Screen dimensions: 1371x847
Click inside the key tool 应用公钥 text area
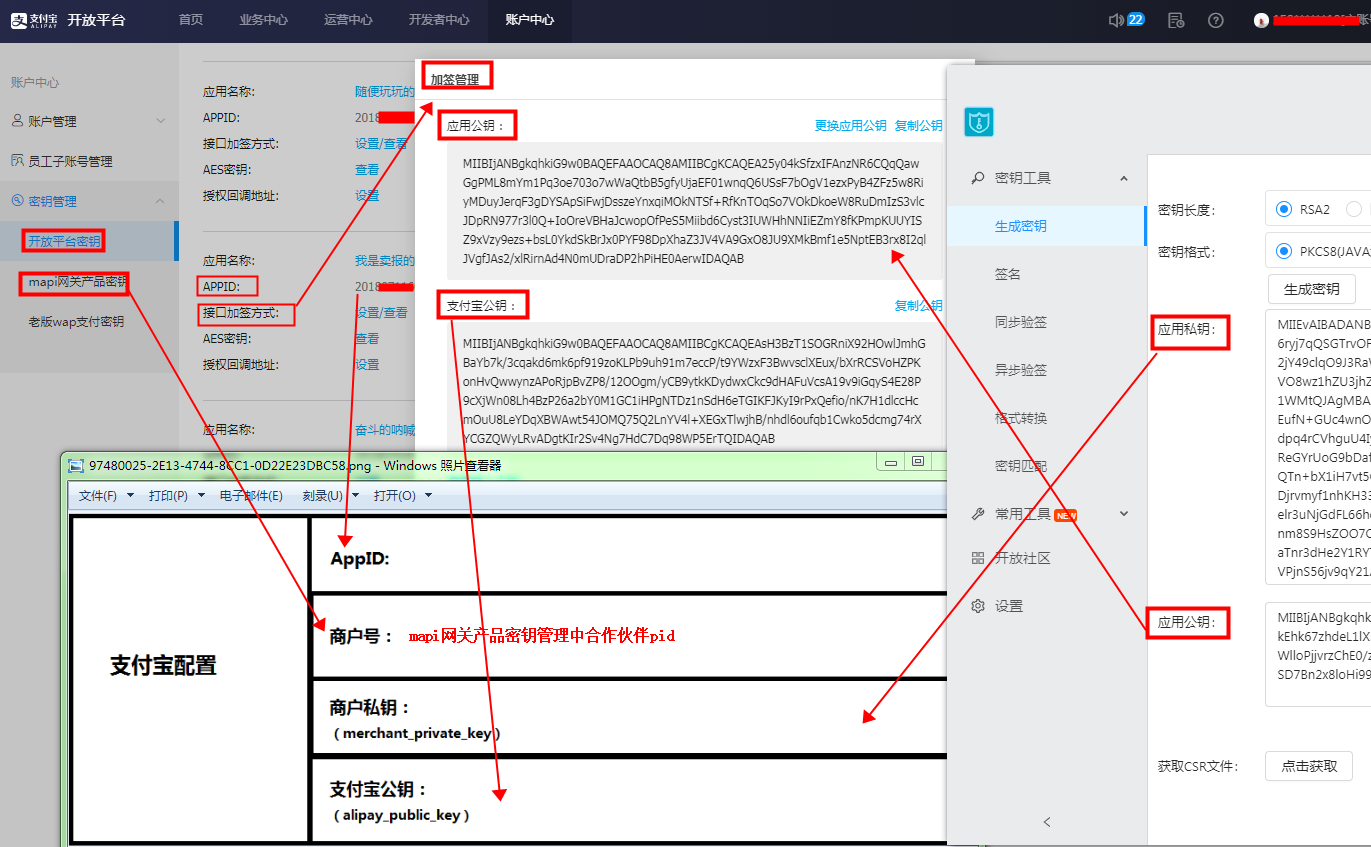click(x=1318, y=654)
